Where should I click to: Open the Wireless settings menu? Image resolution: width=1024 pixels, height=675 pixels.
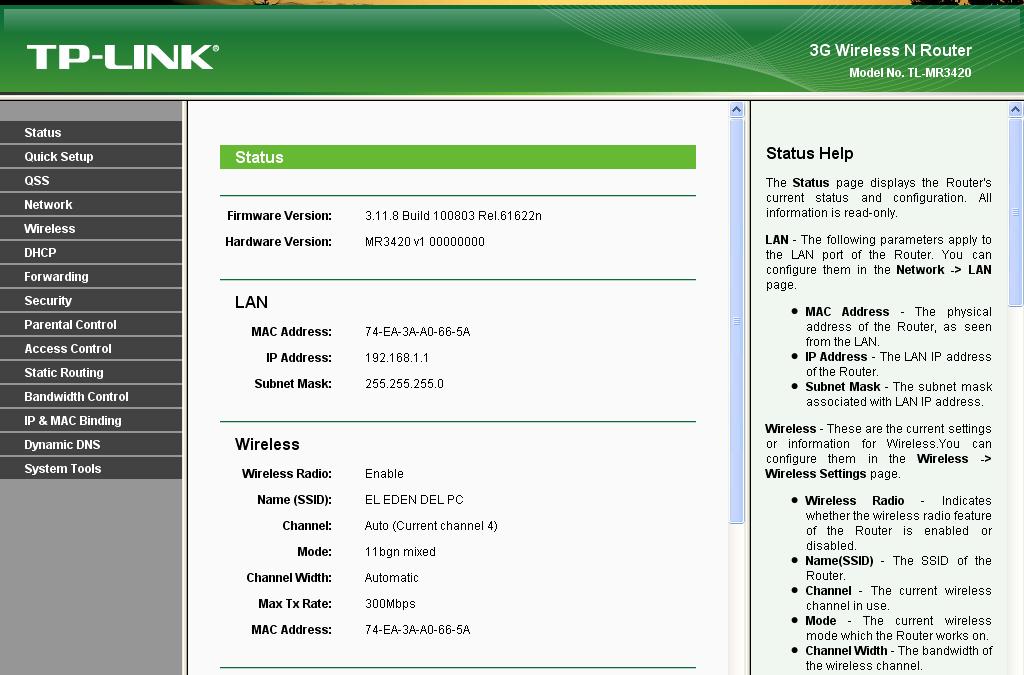tap(91, 228)
